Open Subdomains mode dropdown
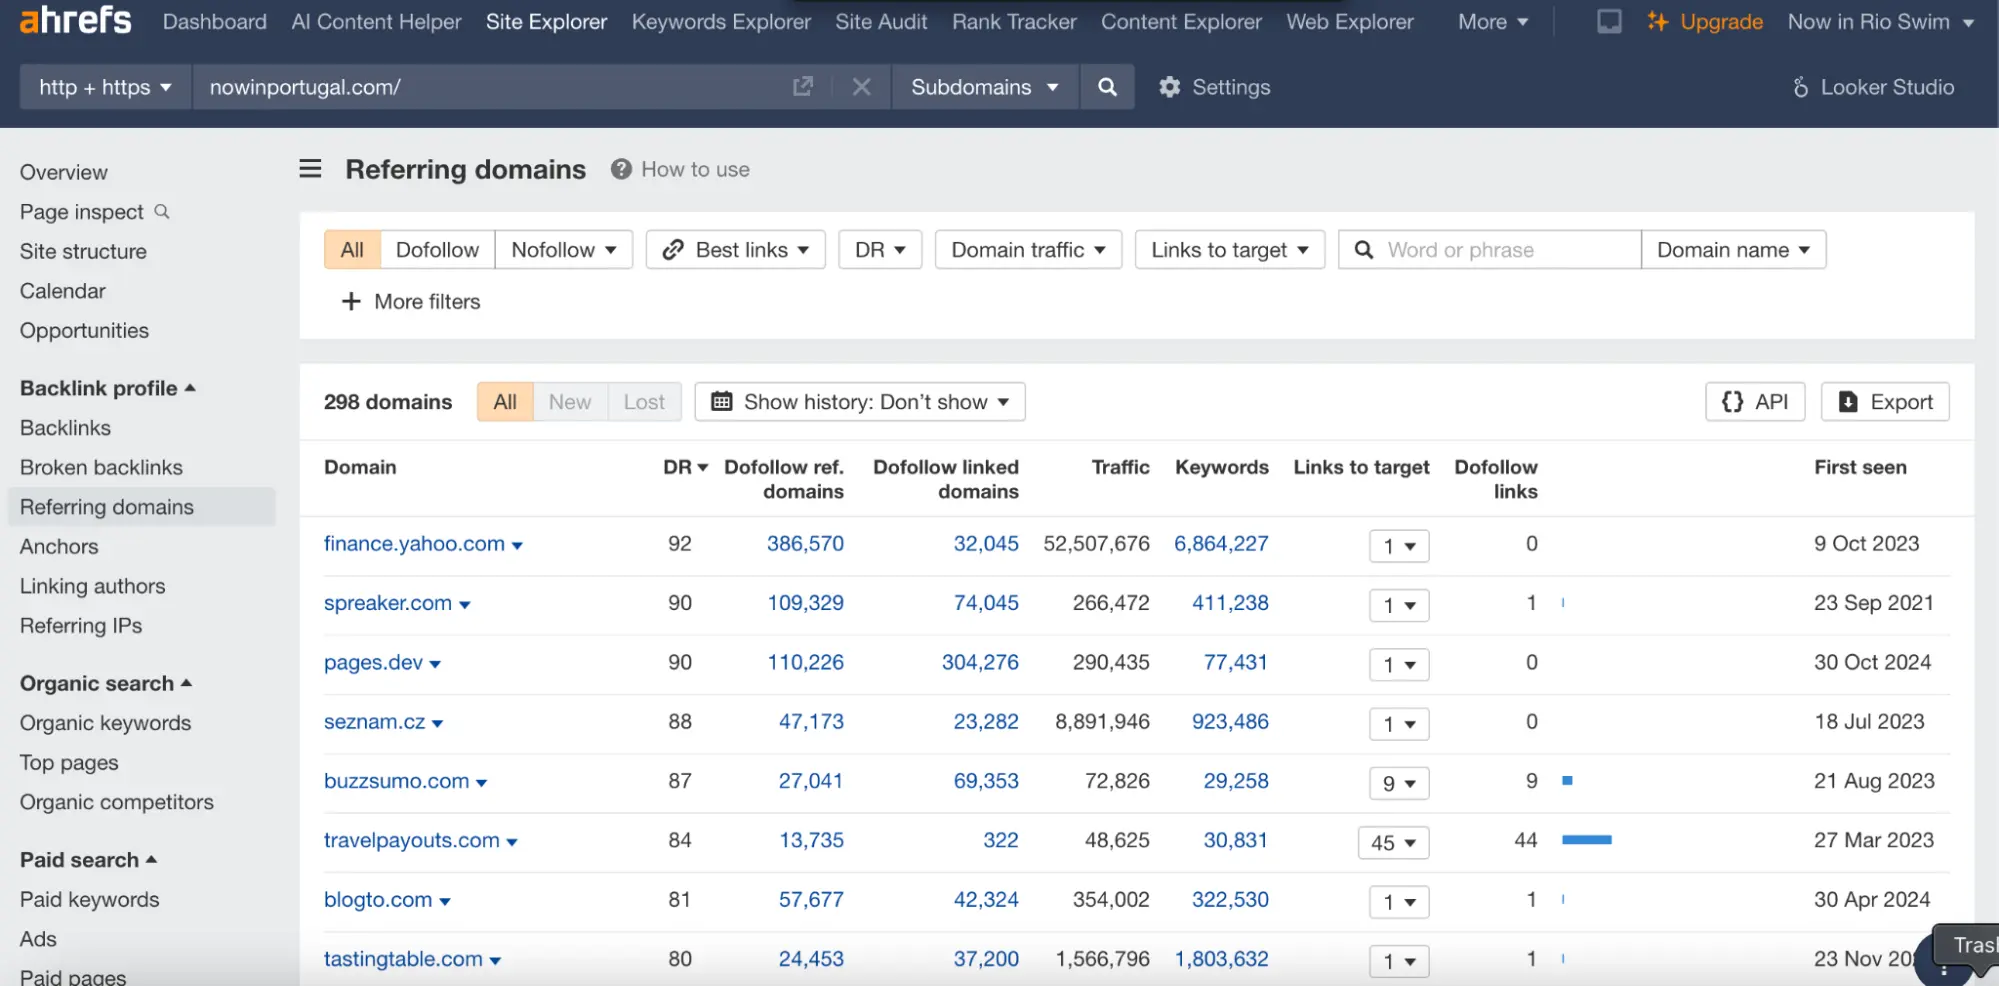The width and height of the screenshot is (1999, 986). [984, 87]
